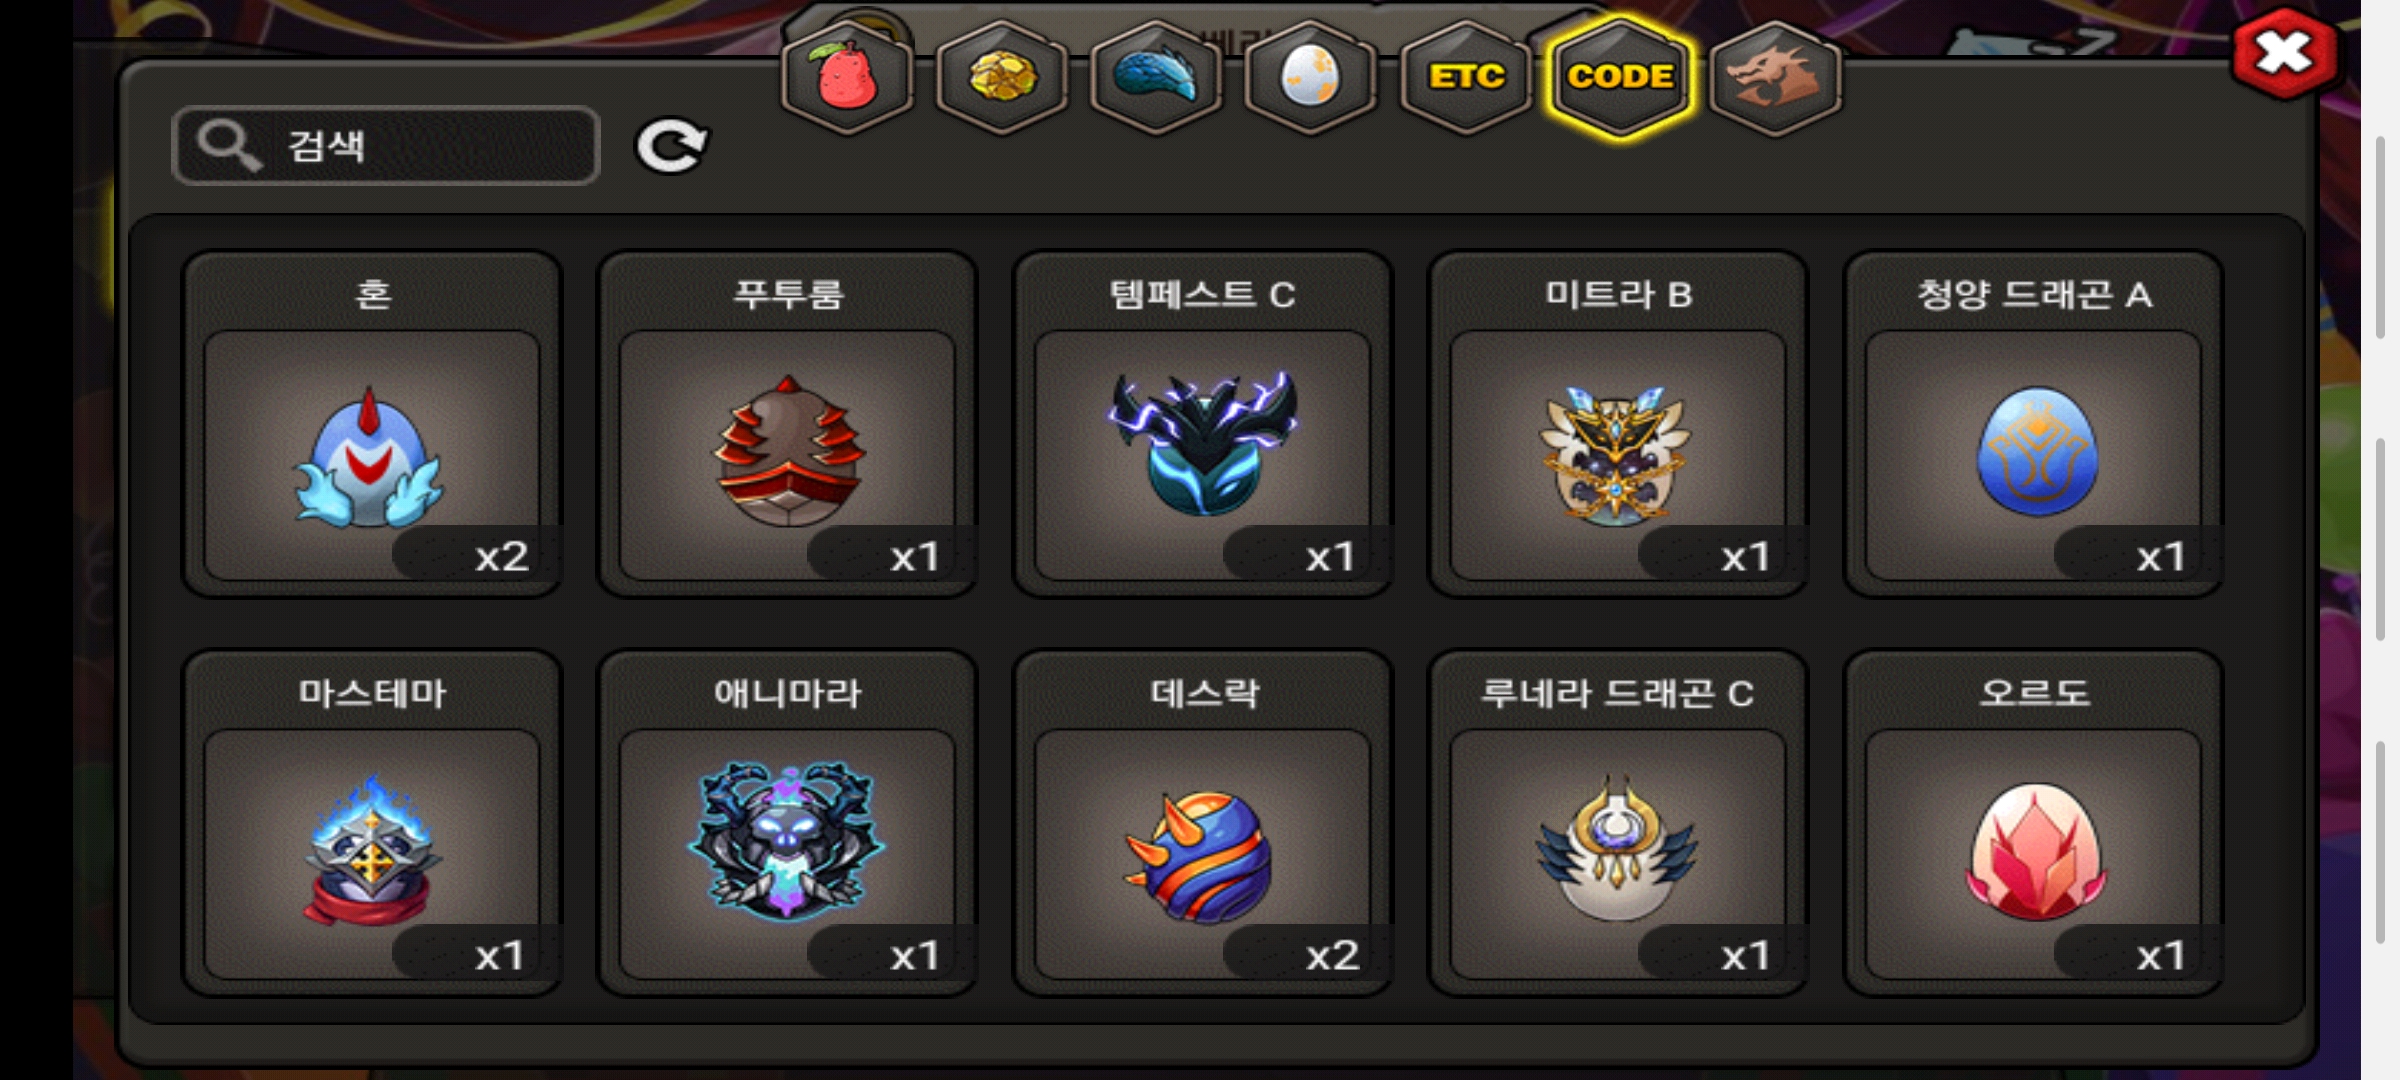Select the 혼 egg item
This screenshot has height=1080, width=2400.
tap(372, 424)
